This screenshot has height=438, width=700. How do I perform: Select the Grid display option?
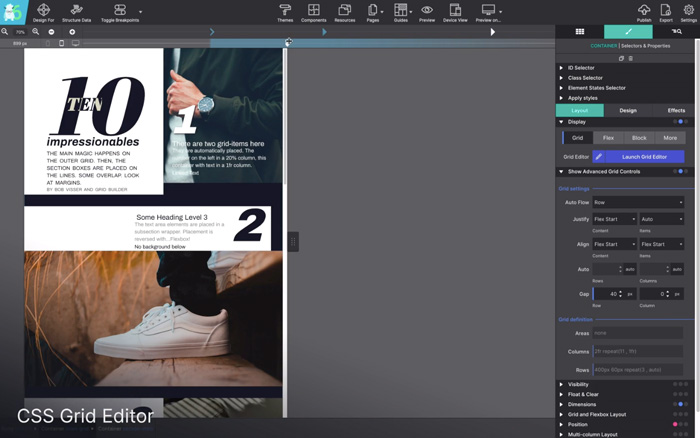click(577, 138)
